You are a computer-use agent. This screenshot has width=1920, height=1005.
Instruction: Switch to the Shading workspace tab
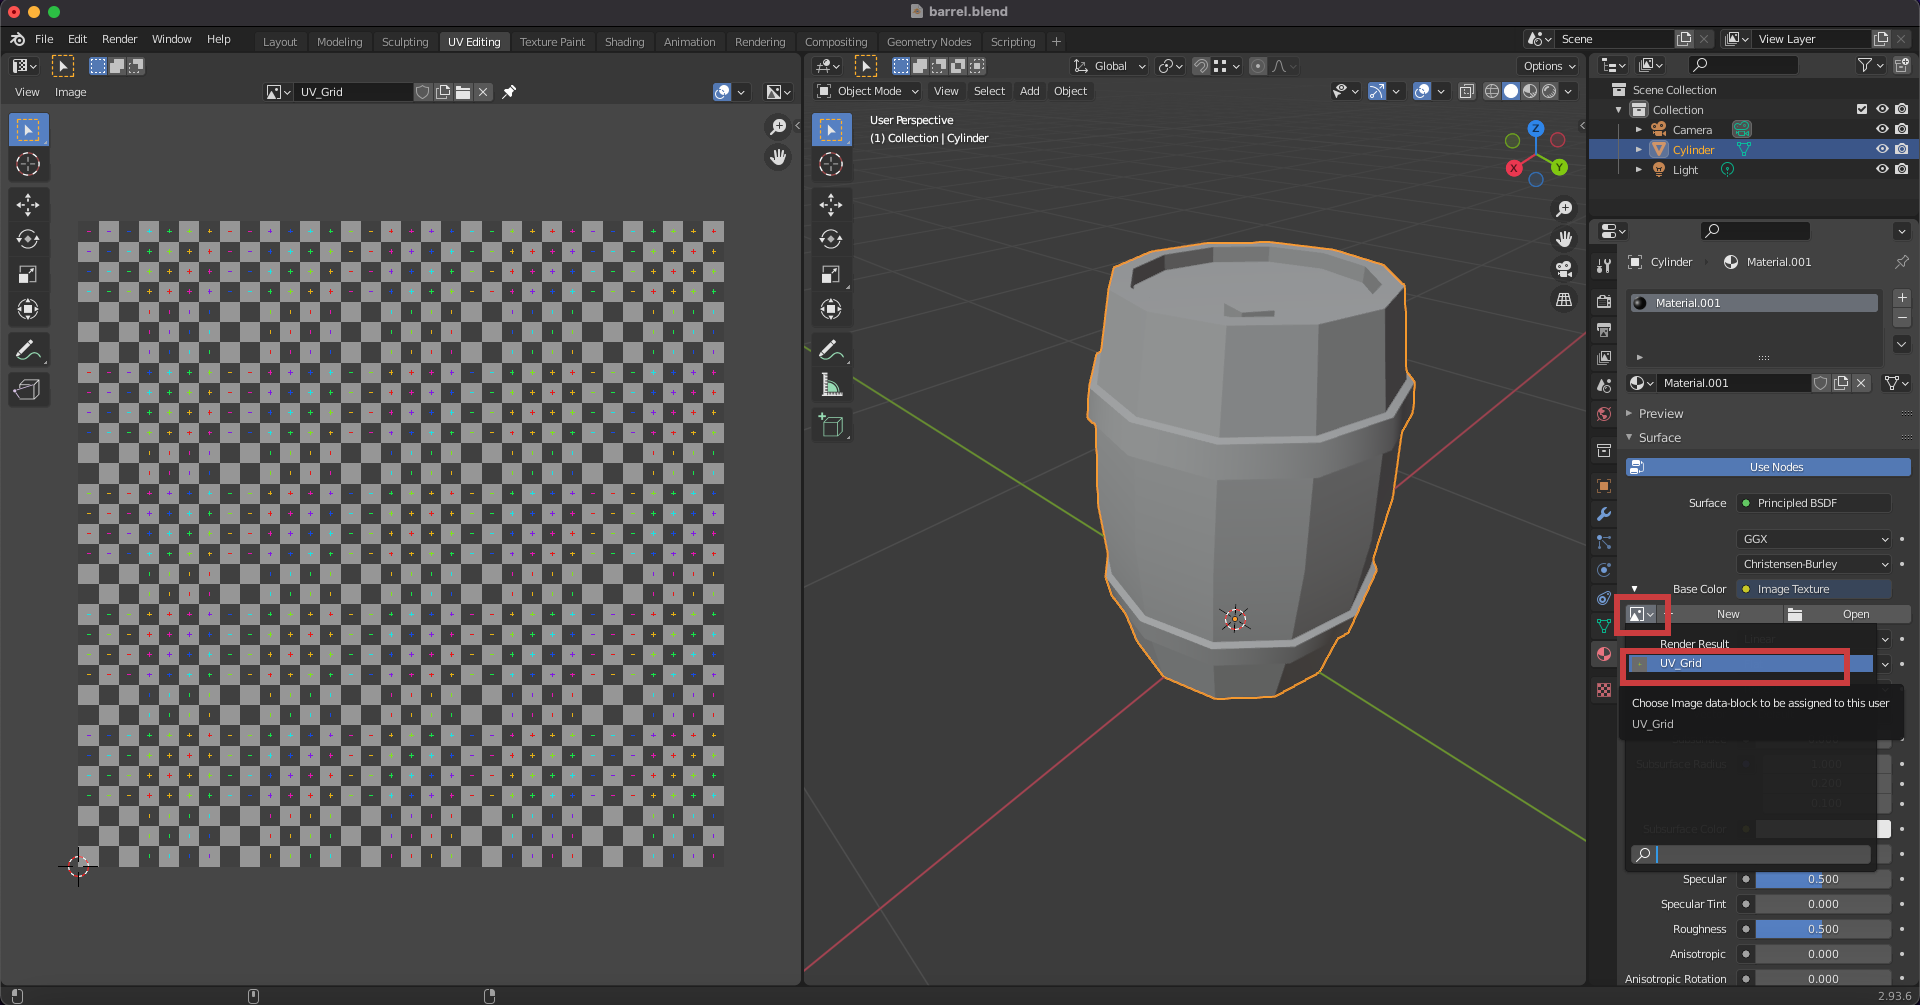624,42
